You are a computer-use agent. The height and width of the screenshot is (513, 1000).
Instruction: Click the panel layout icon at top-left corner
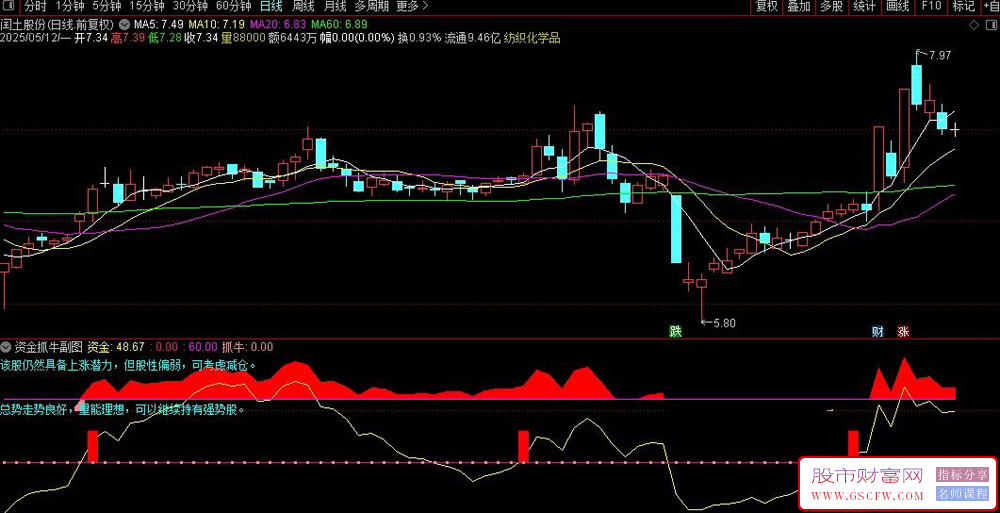[x=8, y=6]
